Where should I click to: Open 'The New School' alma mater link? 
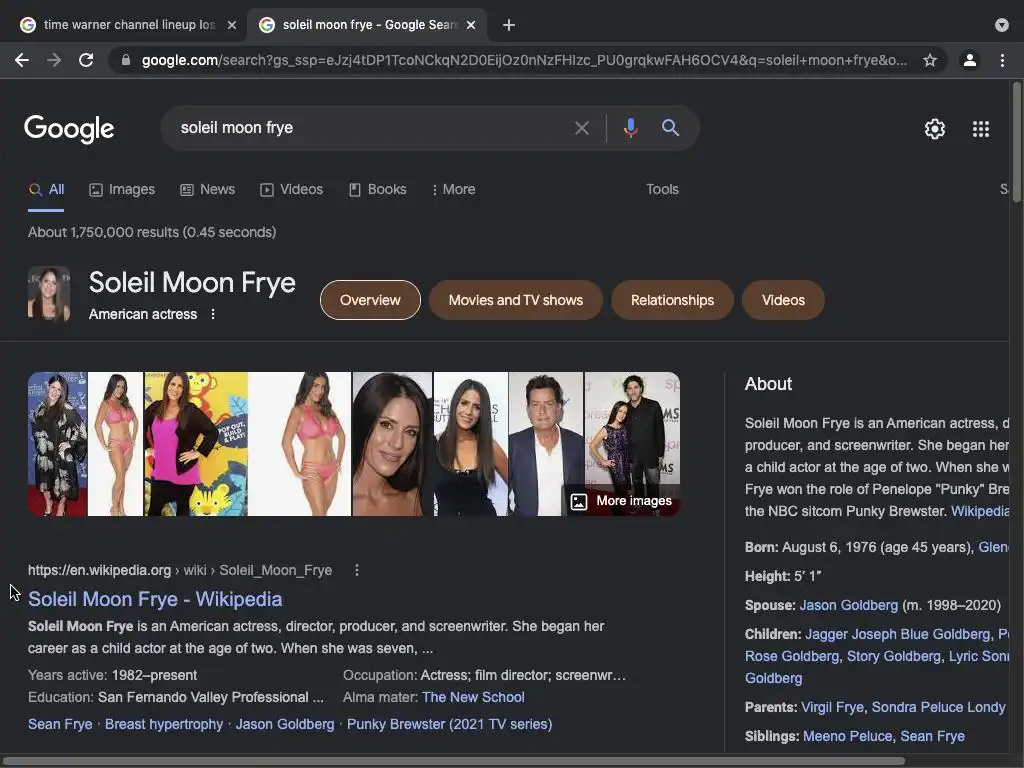(x=473, y=697)
